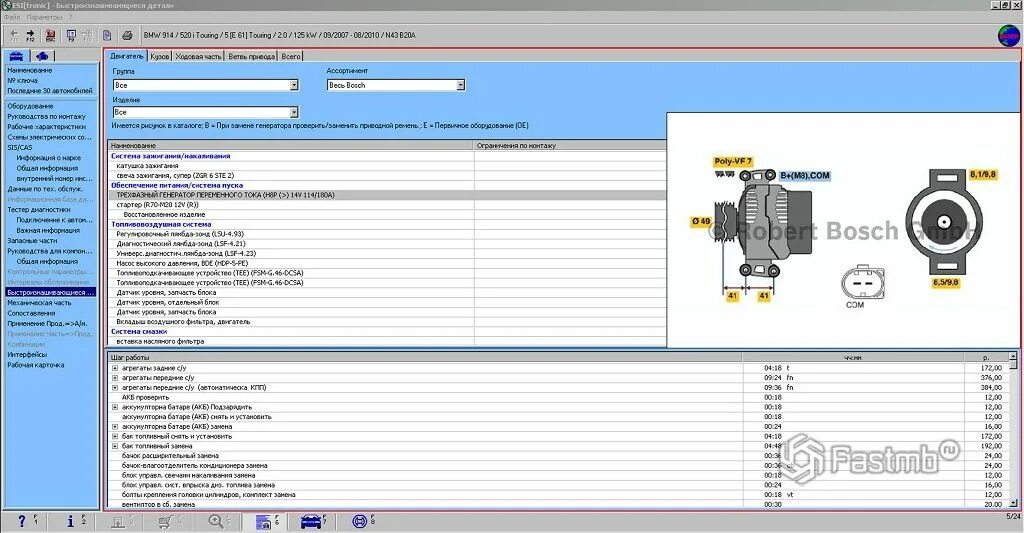The height and width of the screenshot is (533, 1024).
Task: Open the Параметры menu
Action: point(44,17)
